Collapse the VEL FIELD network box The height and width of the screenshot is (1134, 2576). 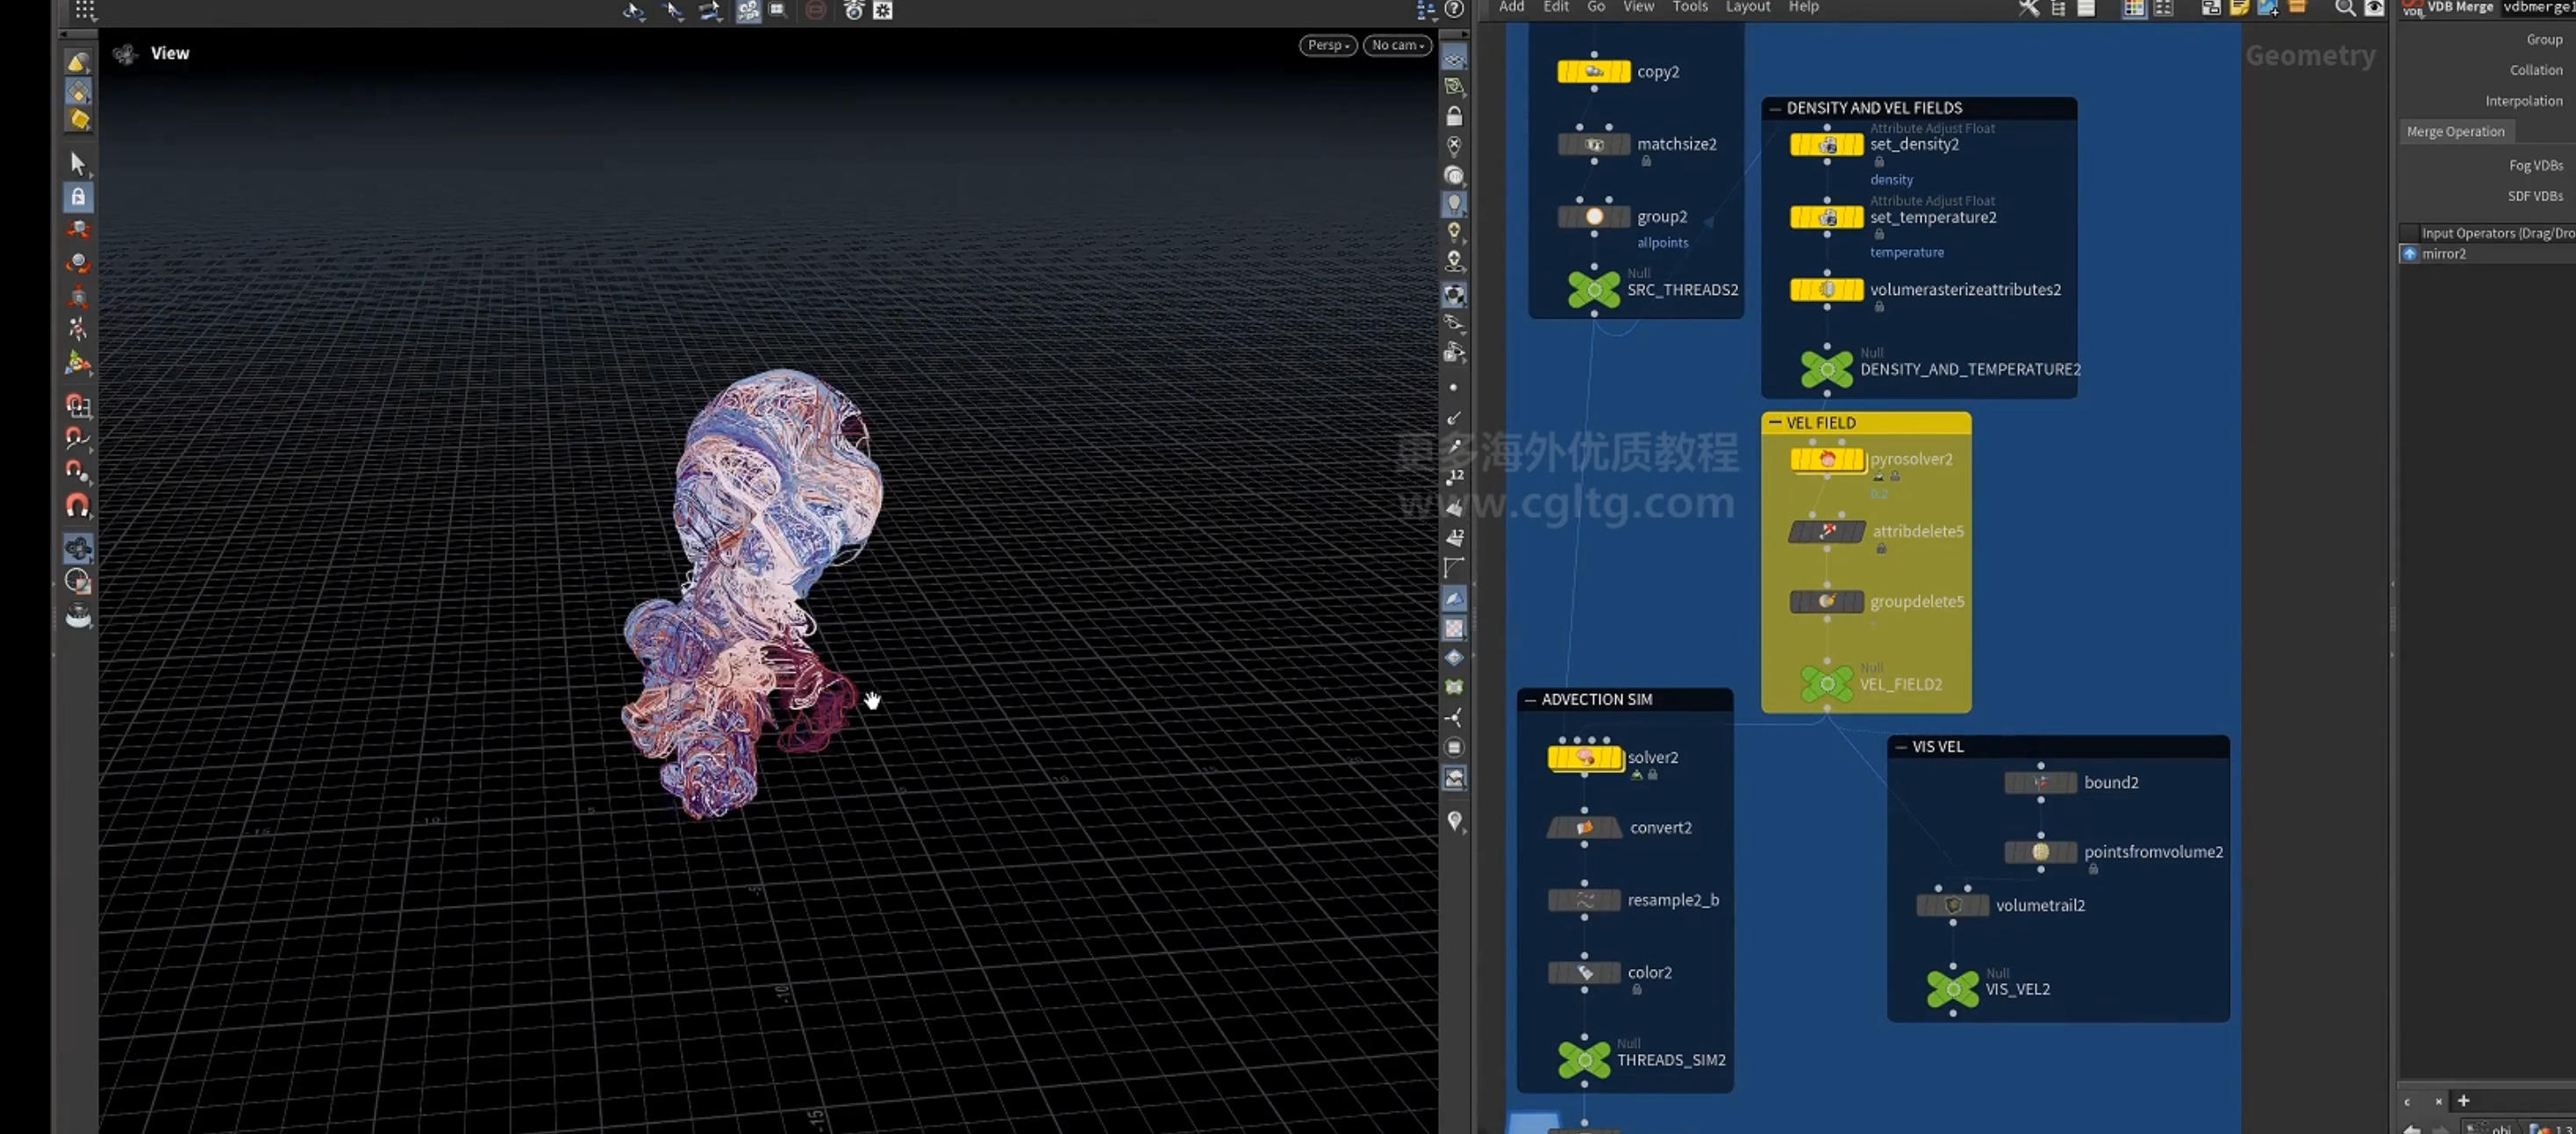(x=1775, y=423)
